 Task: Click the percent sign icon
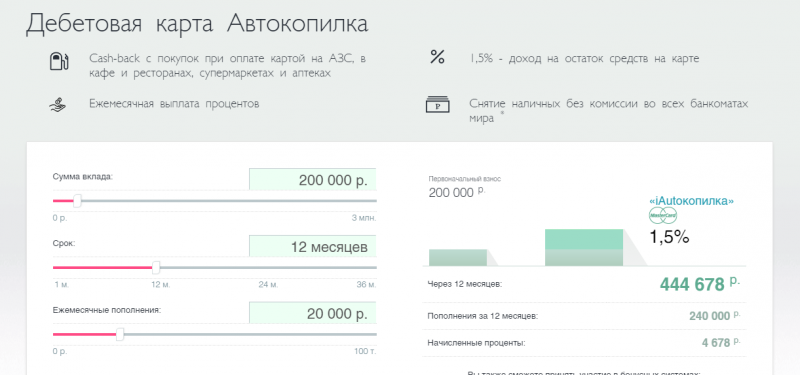point(437,57)
